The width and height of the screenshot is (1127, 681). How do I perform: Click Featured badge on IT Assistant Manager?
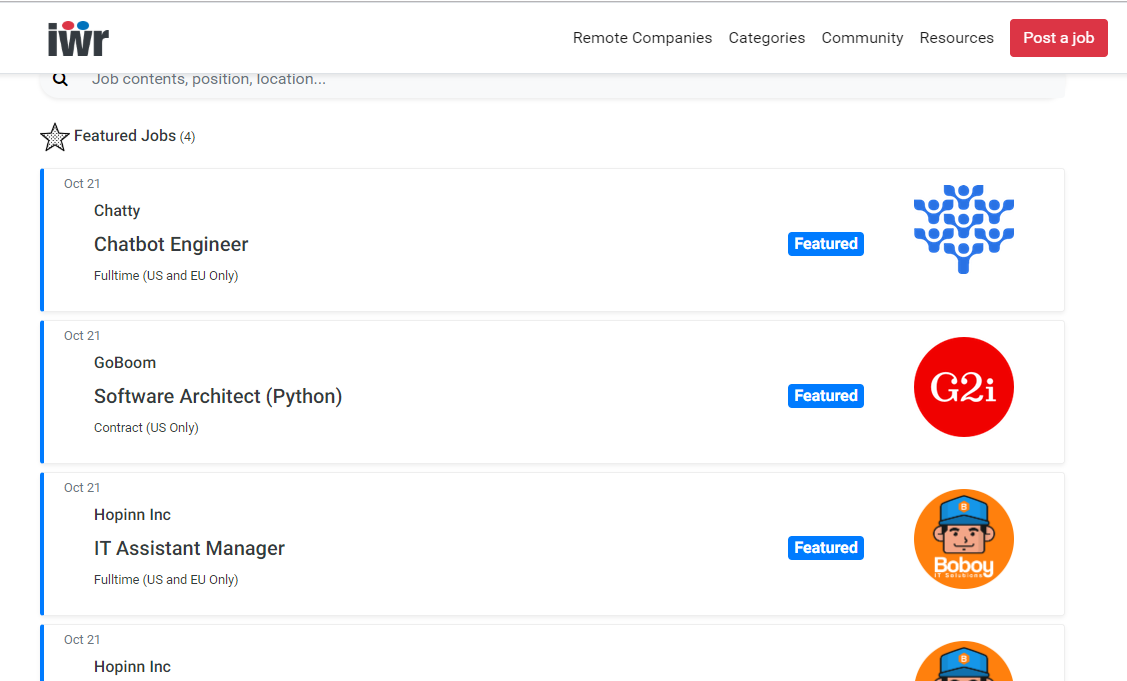tap(826, 548)
